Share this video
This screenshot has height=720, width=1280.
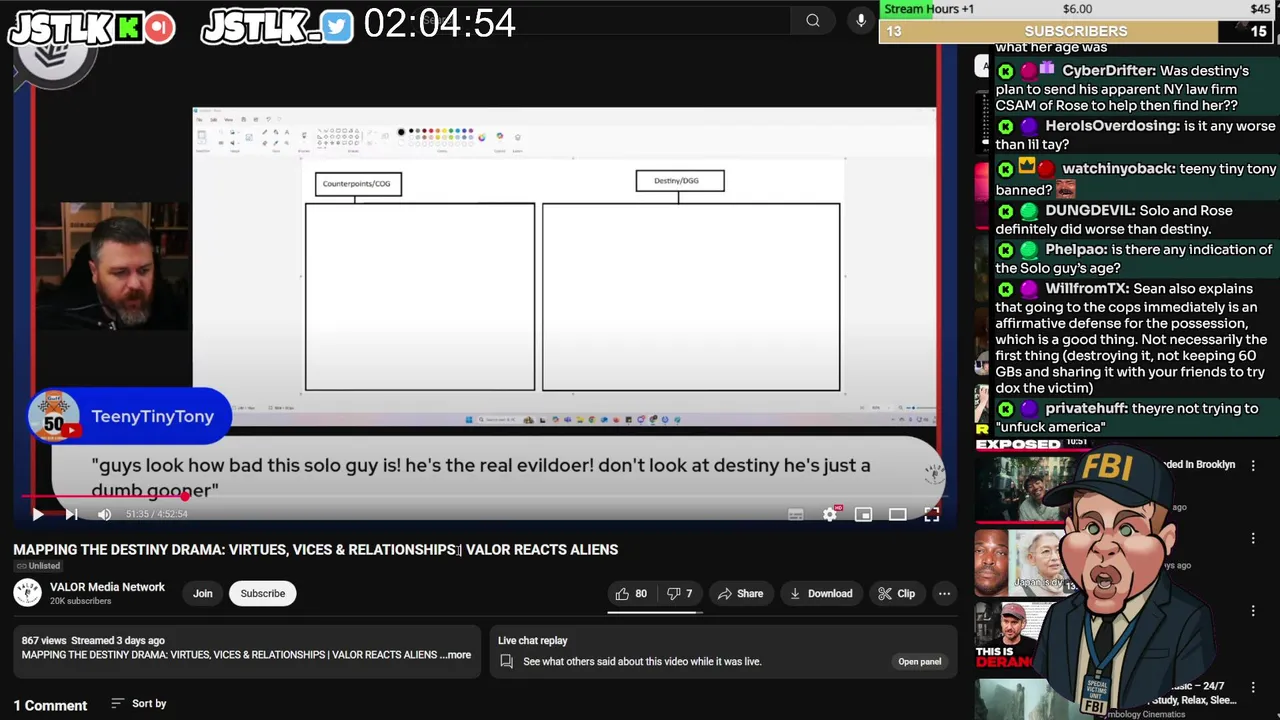click(x=741, y=593)
